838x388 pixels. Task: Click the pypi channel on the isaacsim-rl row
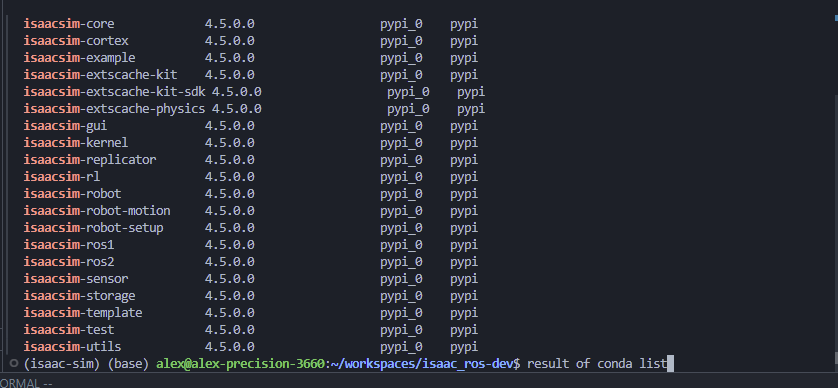(464, 177)
